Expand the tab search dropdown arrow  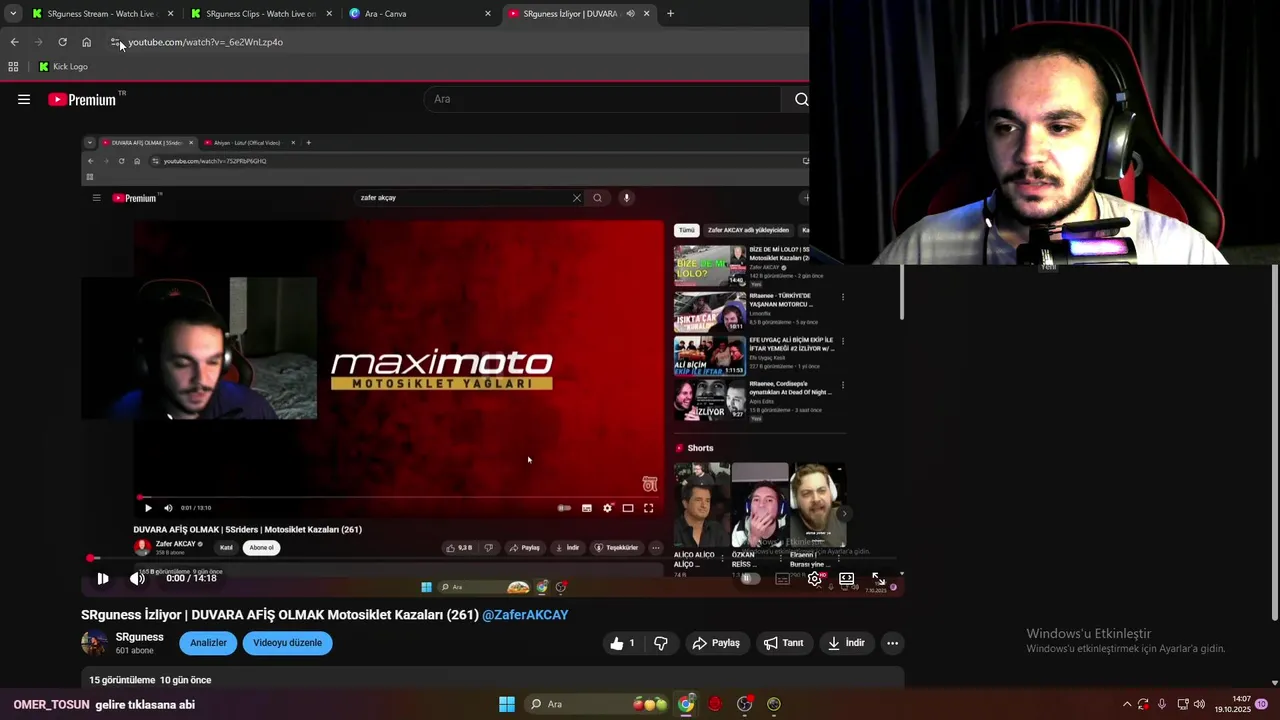[x=13, y=13]
